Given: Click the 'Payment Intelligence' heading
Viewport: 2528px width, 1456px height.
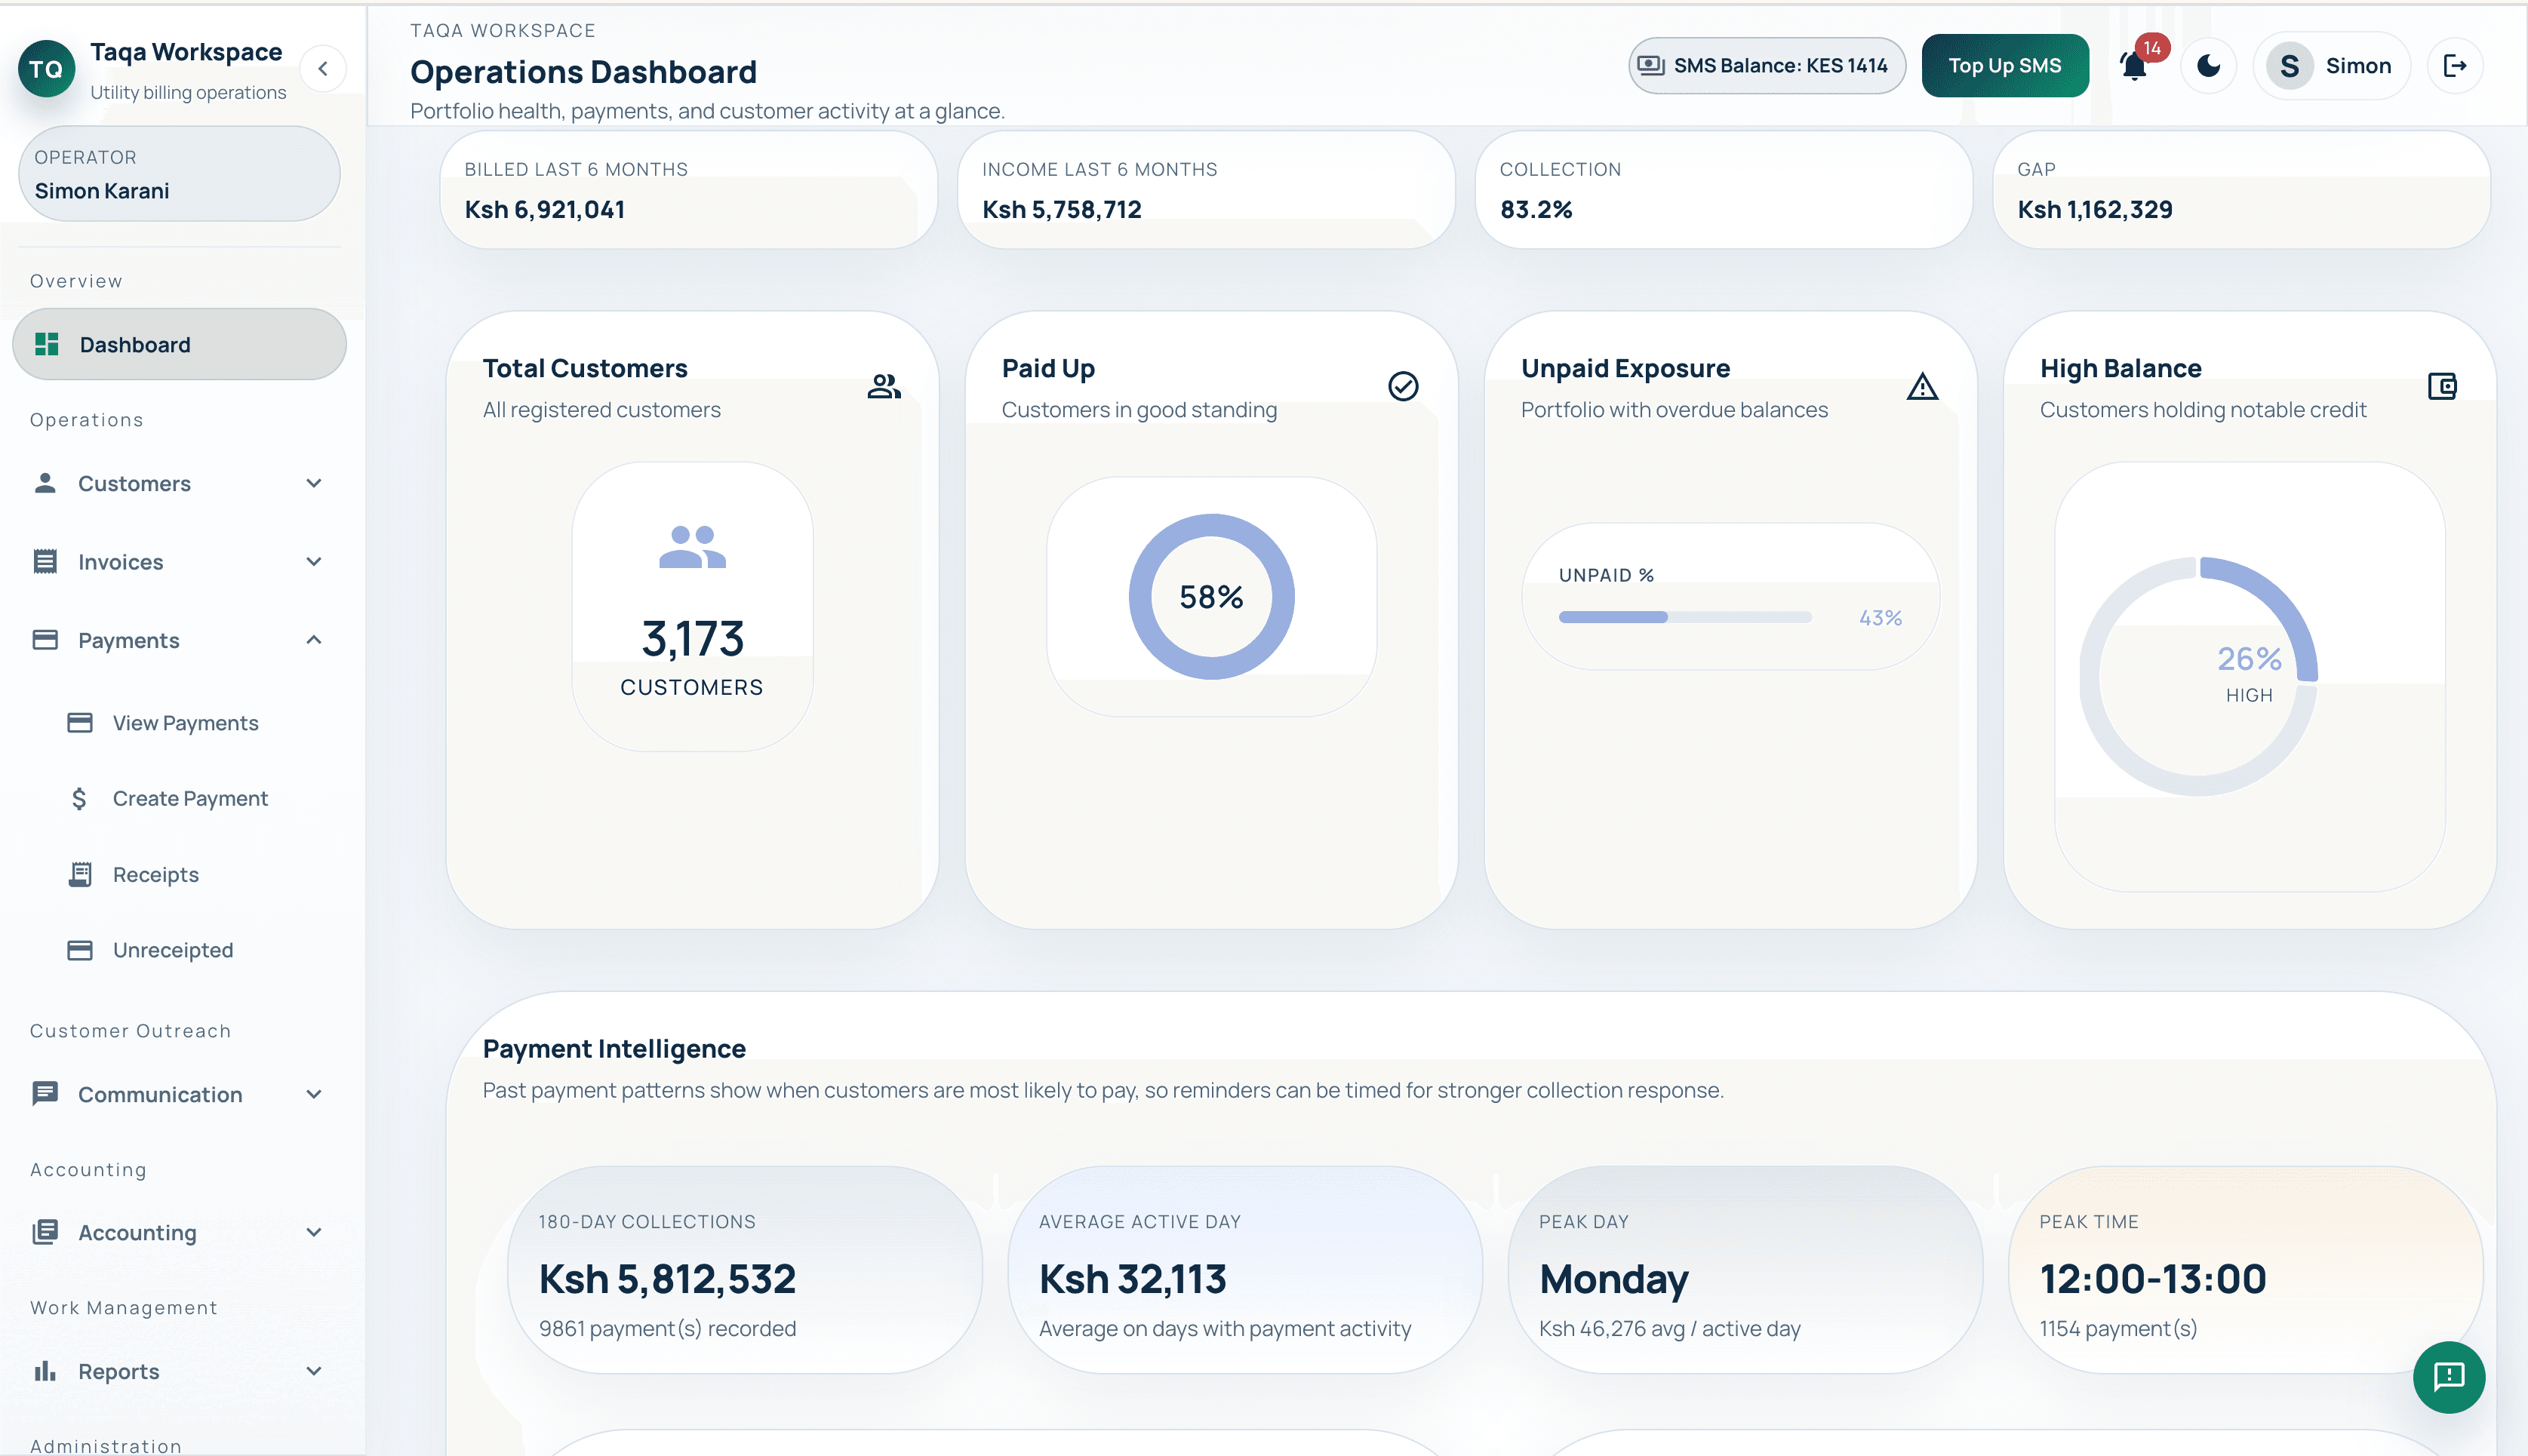Looking at the screenshot, I should click(x=614, y=1048).
